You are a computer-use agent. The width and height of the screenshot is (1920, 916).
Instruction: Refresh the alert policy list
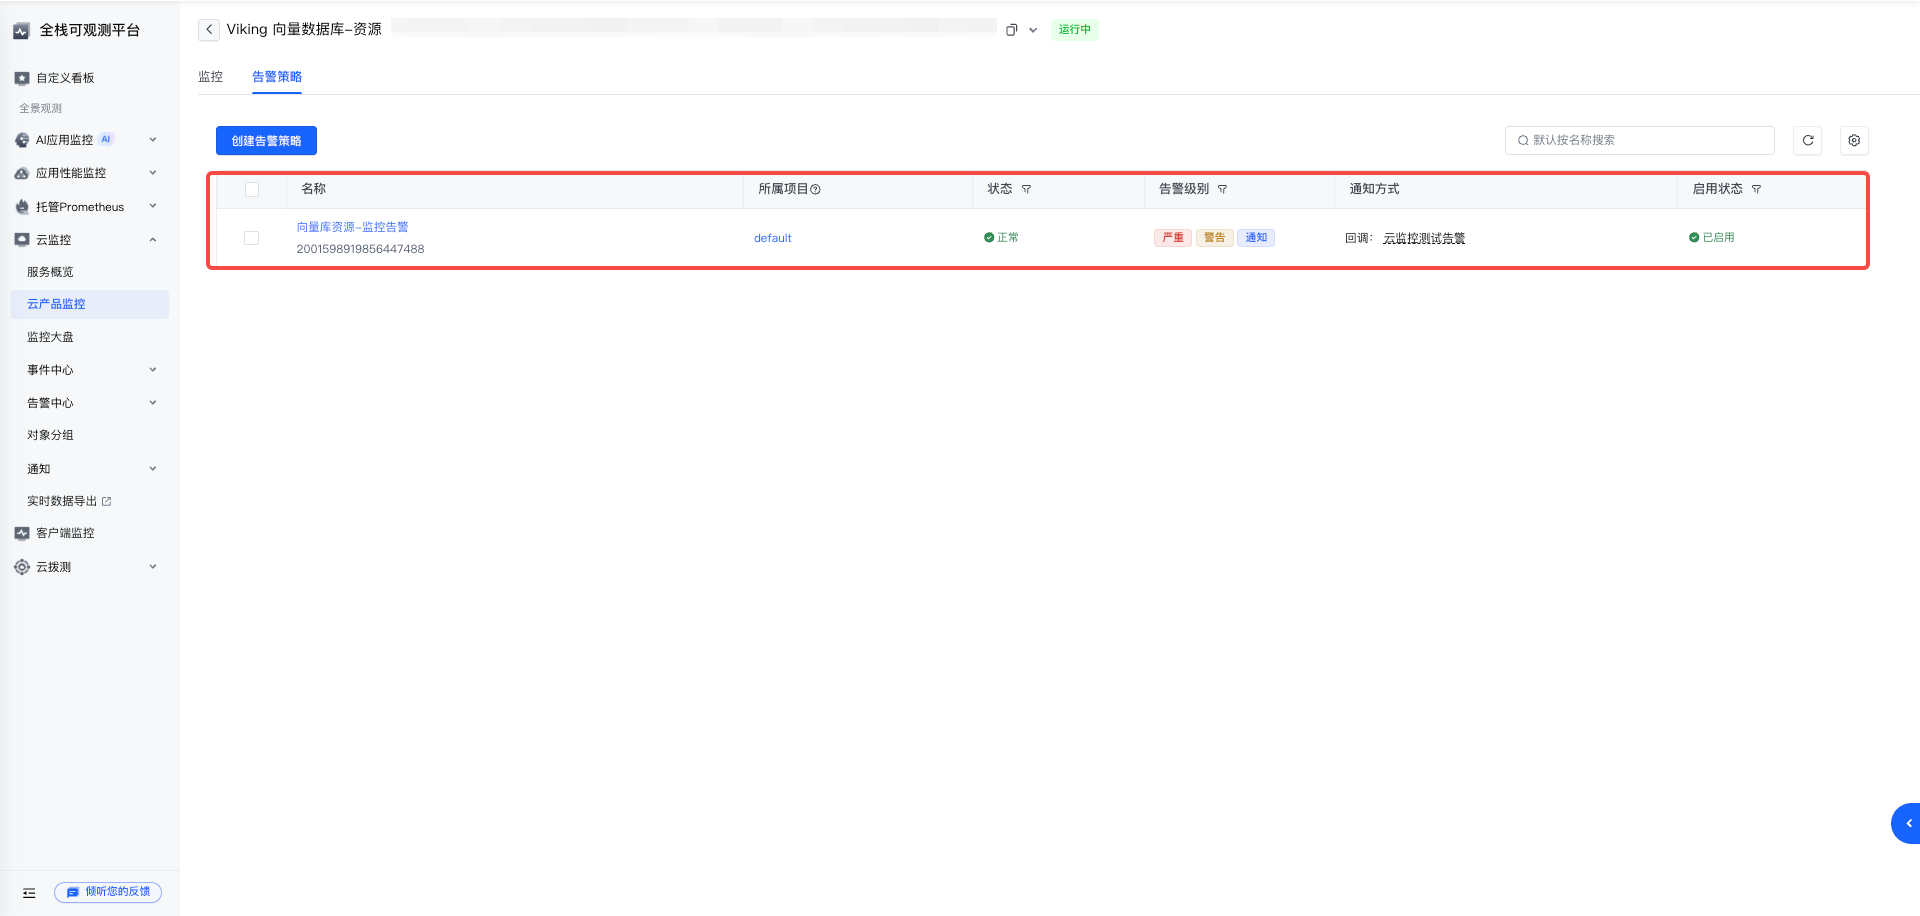coord(1808,141)
